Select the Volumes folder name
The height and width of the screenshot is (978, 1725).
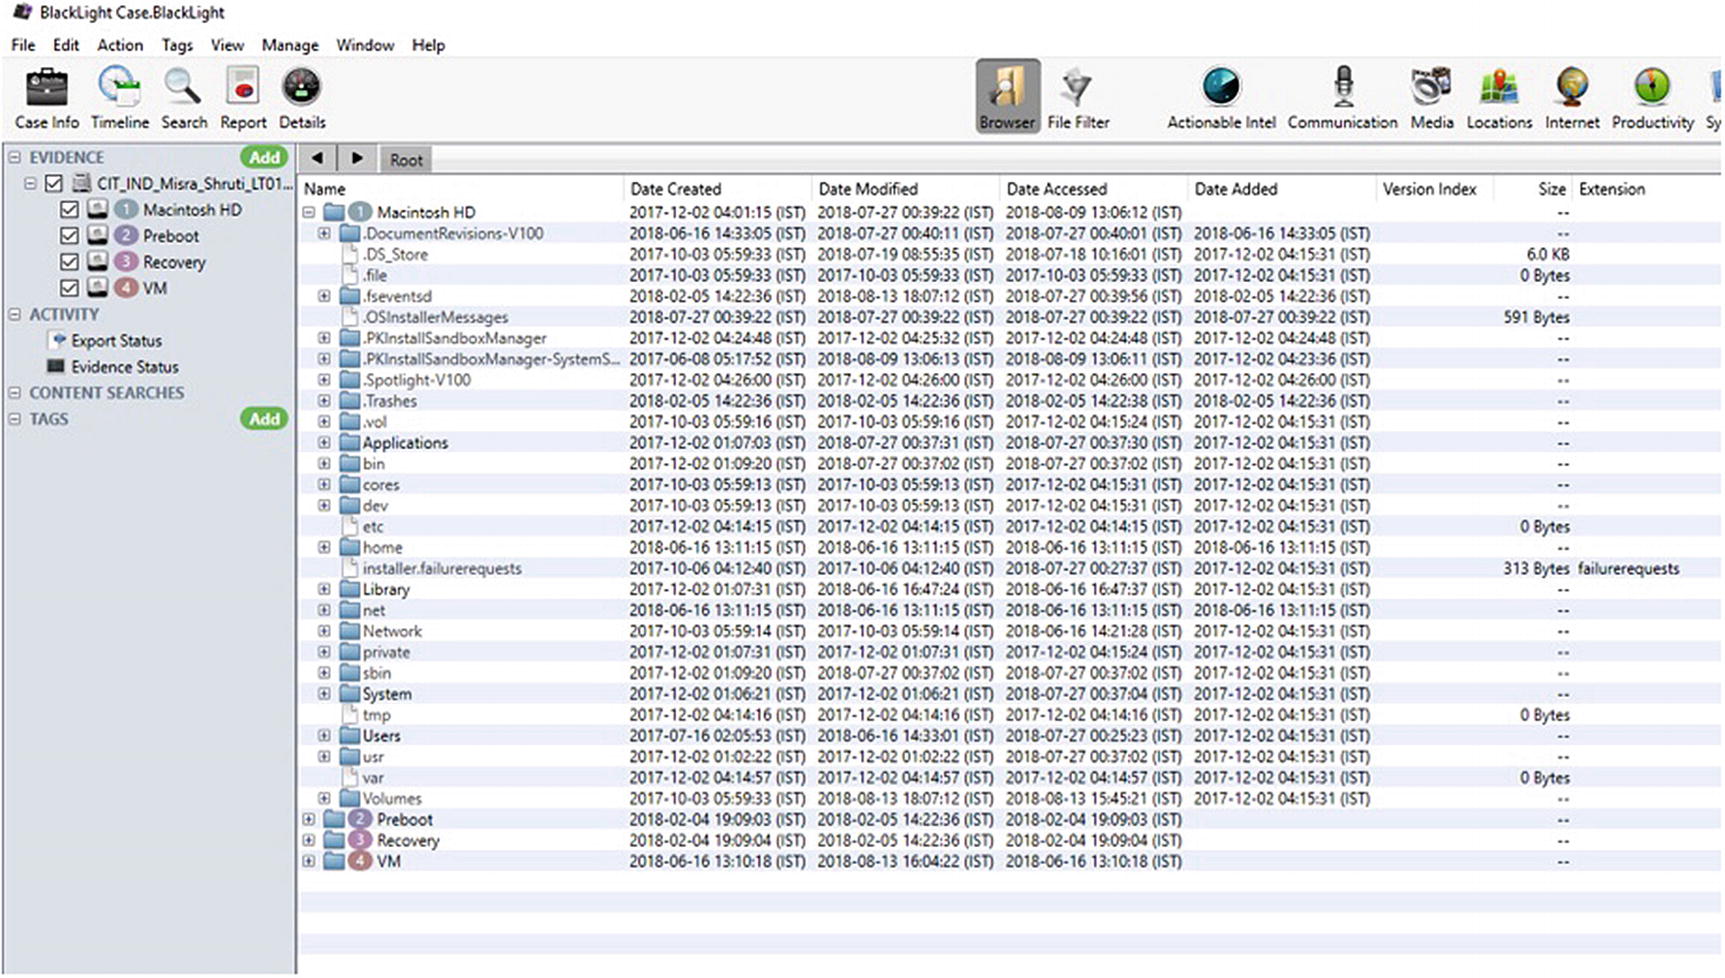392,798
